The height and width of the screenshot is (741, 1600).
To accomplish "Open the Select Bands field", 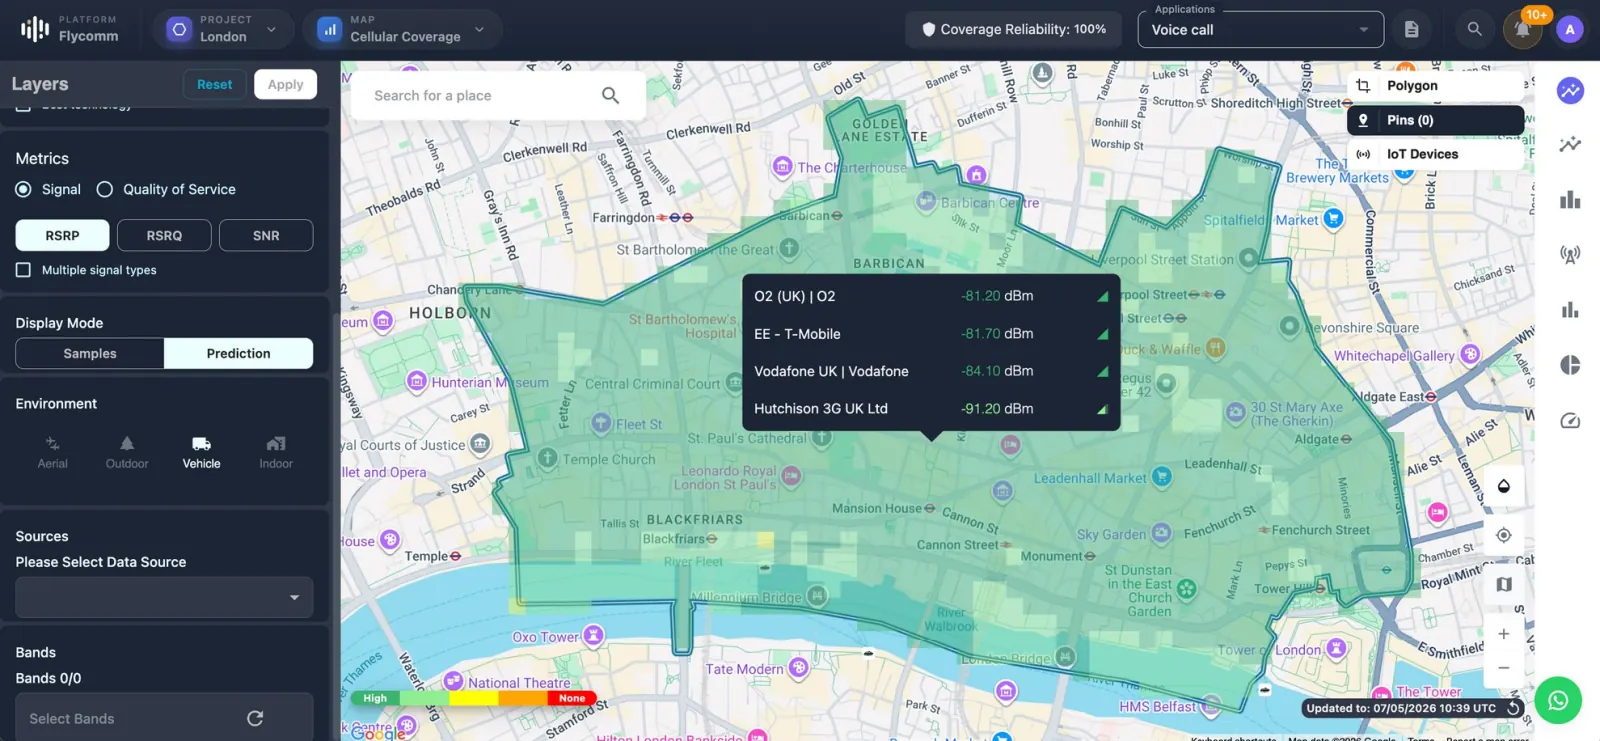I will [x=164, y=718].
